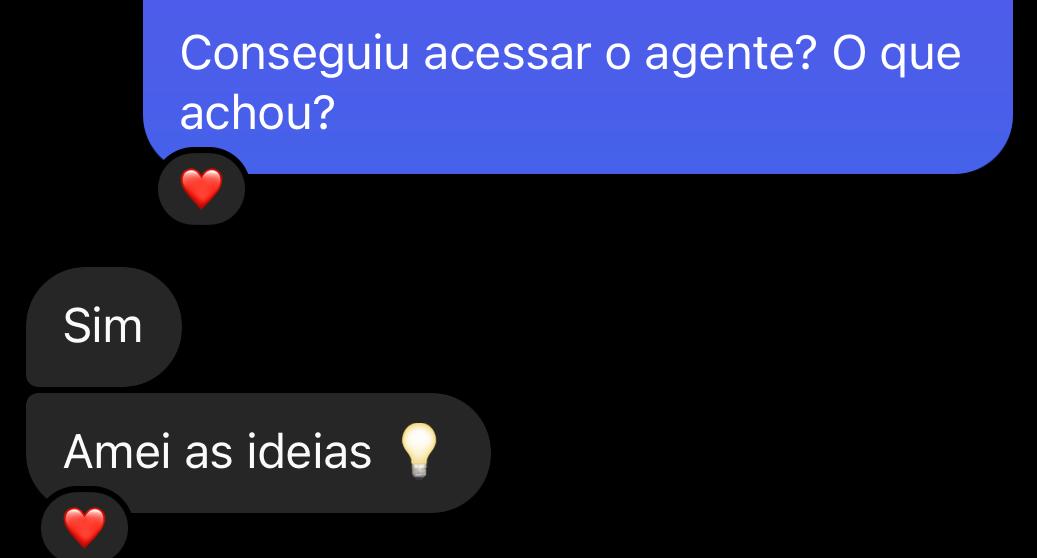Click the 'O que' text in the blue message
This screenshot has width=1037, height=558.
point(896,54)
